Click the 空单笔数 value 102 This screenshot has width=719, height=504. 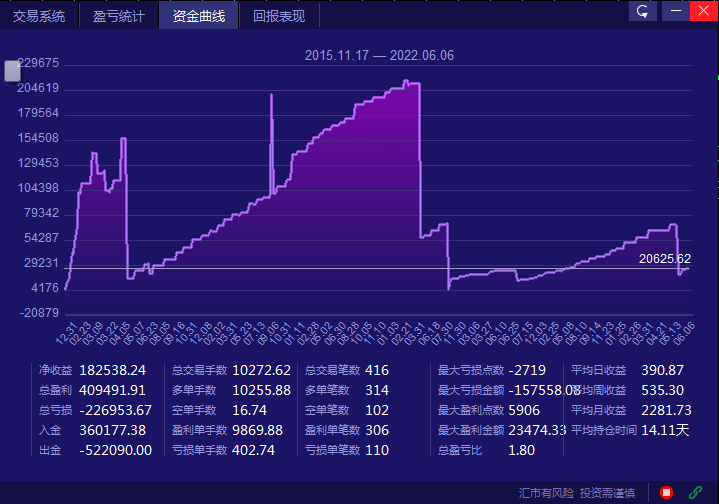pyautogui.click(x=377, y=410)
